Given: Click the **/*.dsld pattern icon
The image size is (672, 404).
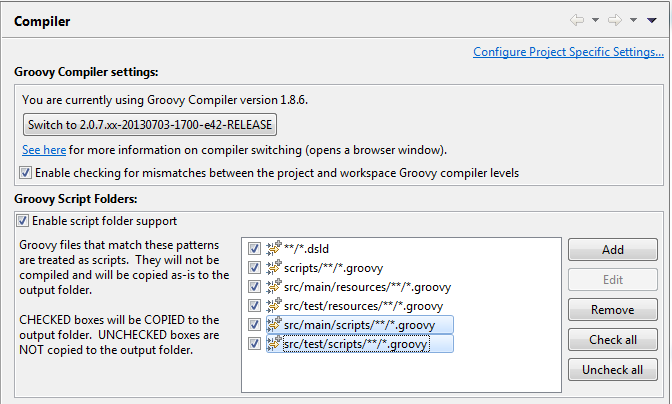Looking at the screenshot, I should pos(273,247).
